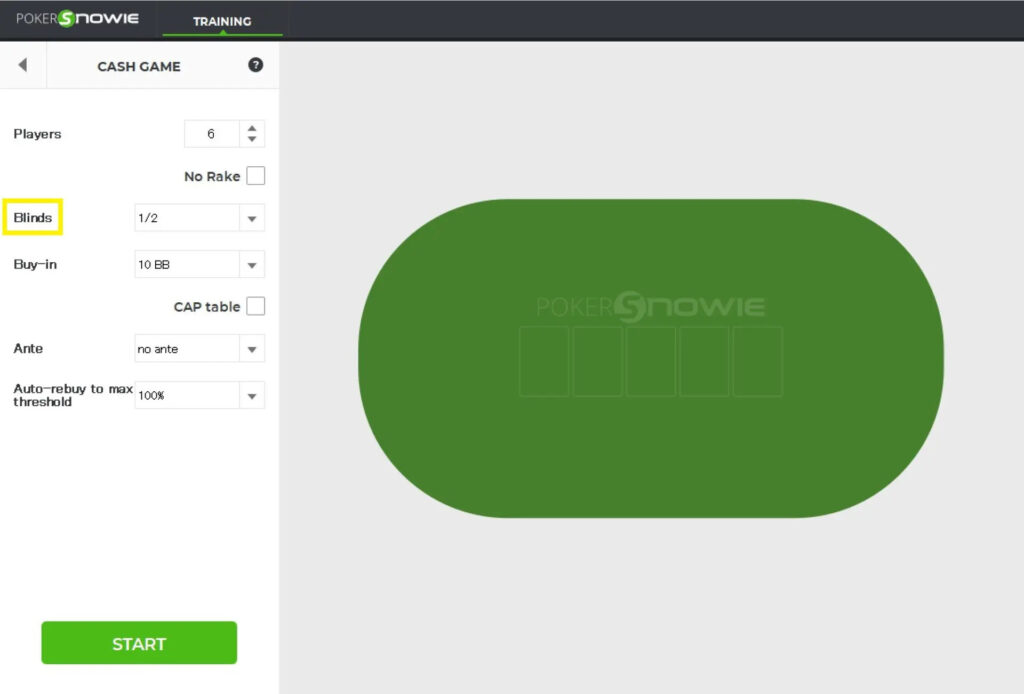Switch to the TRAINING tab

point(222,21)
